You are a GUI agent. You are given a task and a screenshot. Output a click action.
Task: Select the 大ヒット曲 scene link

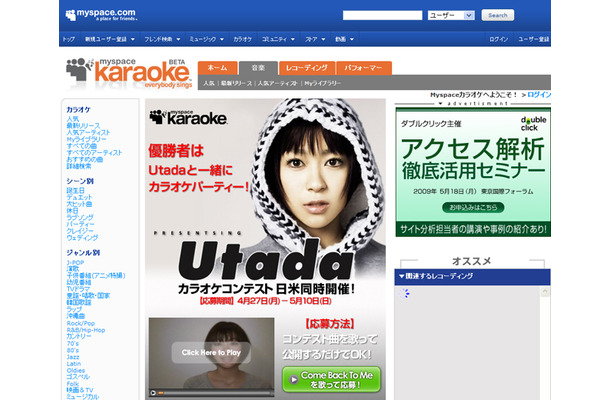79,204
